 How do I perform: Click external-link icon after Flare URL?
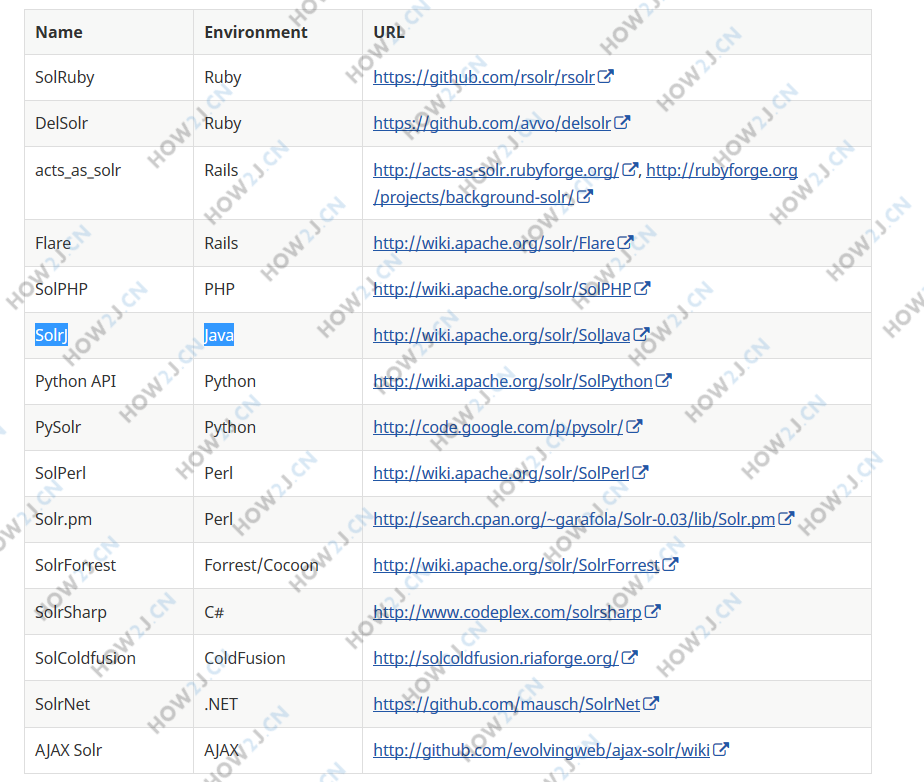pos(625,242)
